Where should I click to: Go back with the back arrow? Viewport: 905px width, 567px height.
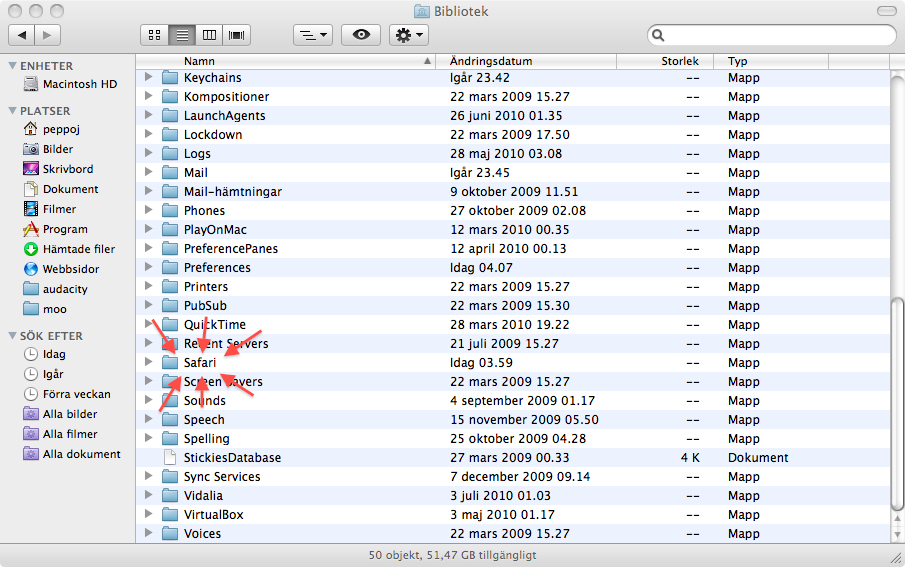coord(22,35)
